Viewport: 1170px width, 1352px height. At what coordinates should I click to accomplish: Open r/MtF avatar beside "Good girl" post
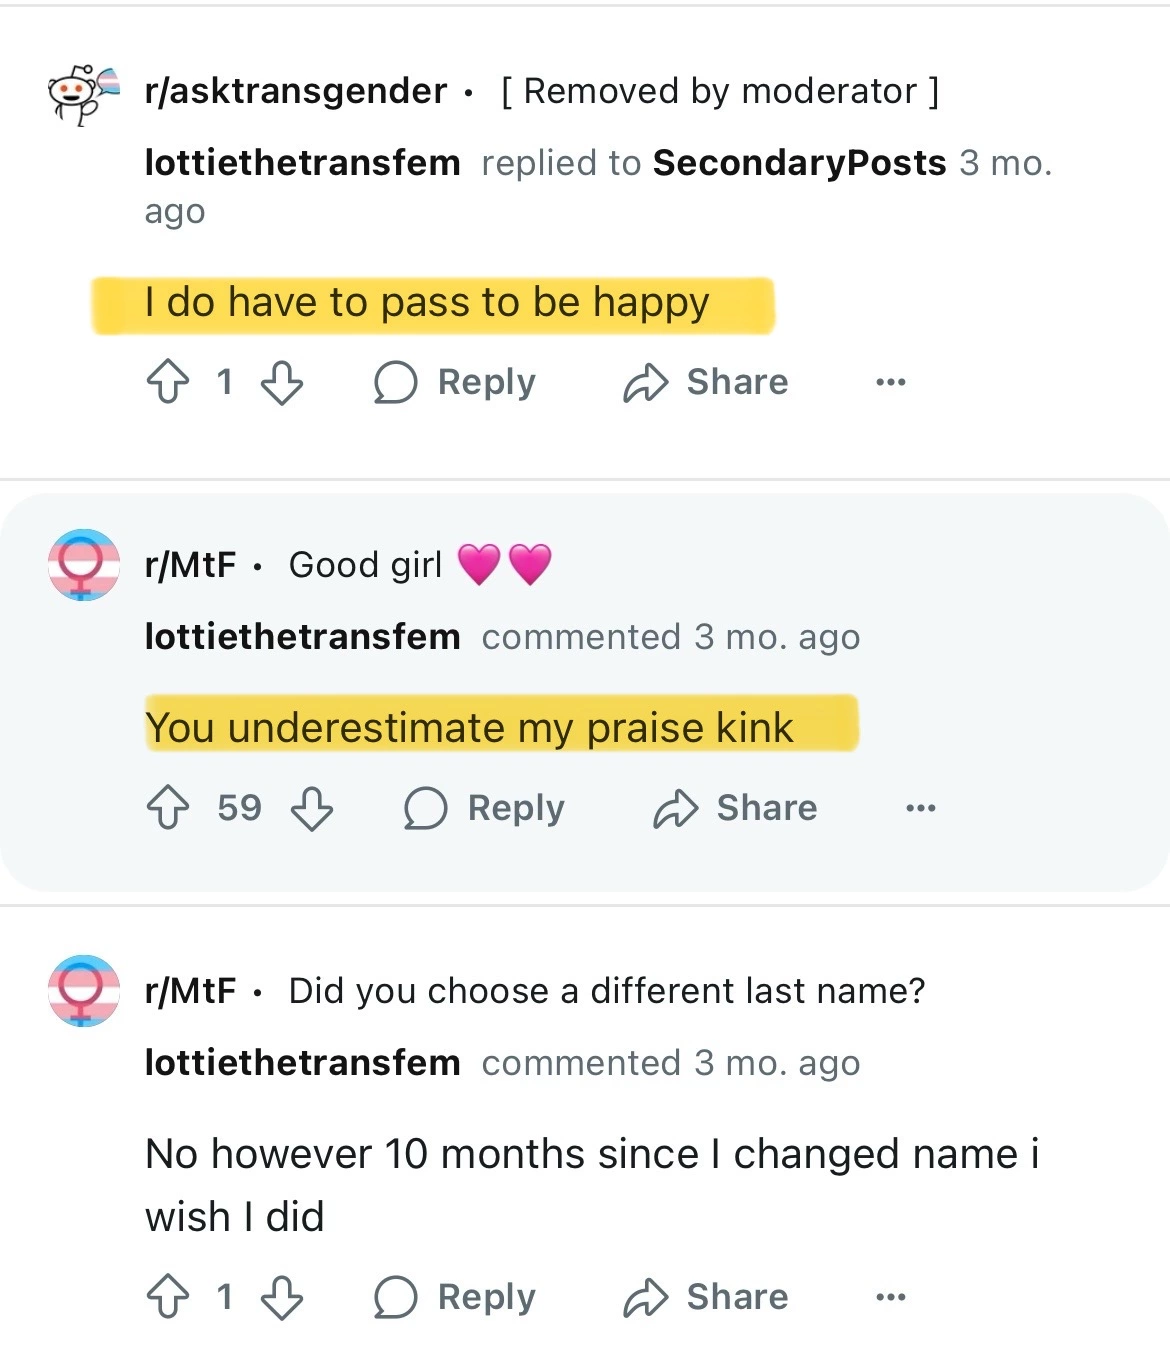click(84, 565)
